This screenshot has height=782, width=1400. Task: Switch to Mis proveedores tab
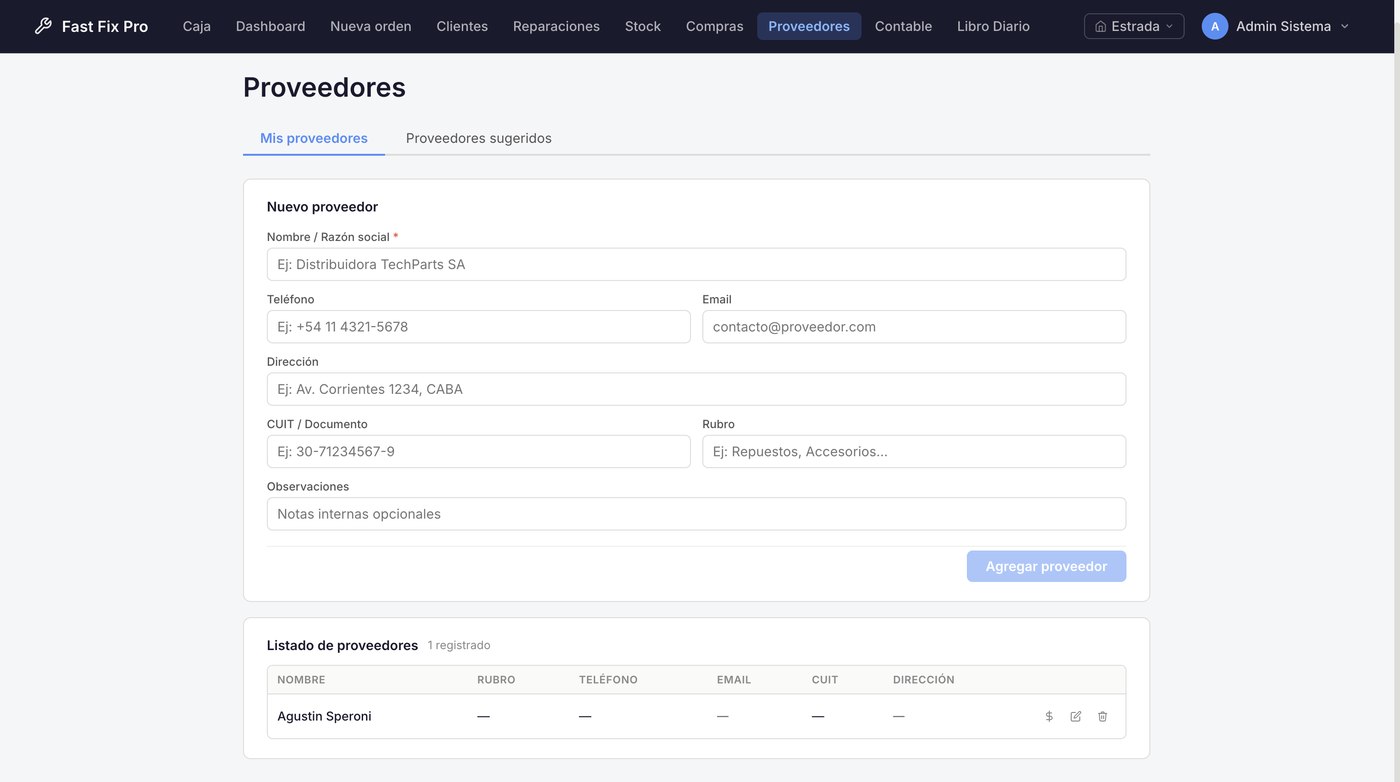314,138
